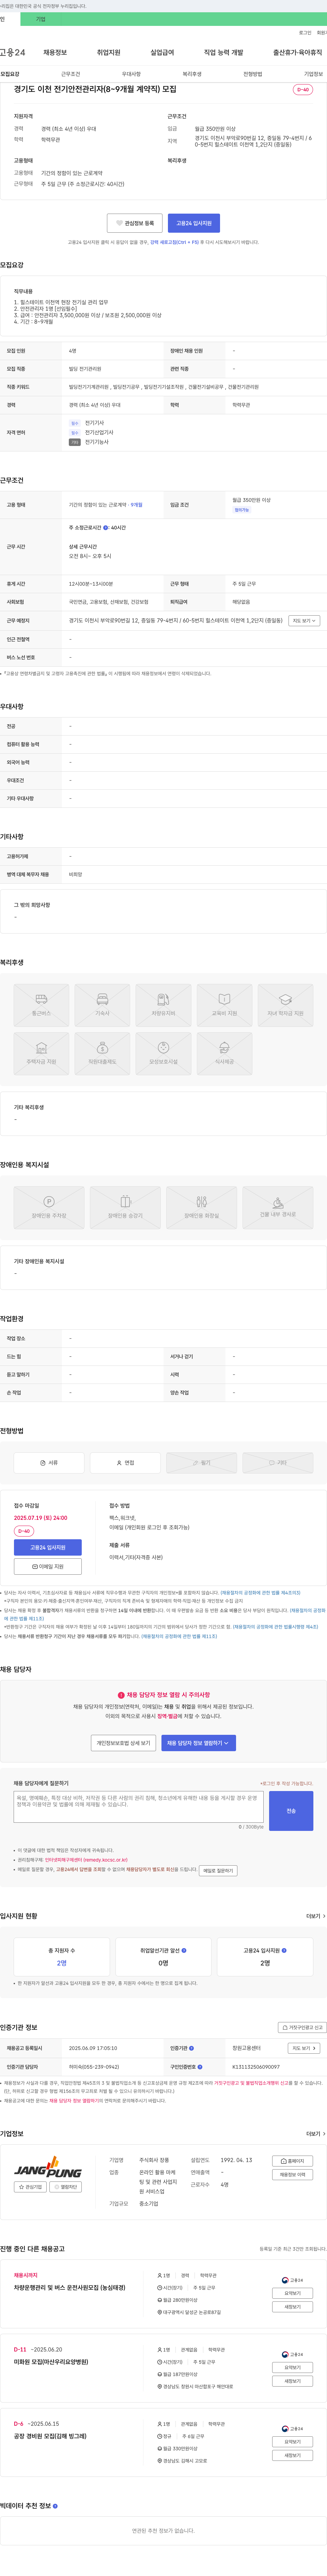Click info icon beside 빅데이터 추천 정보

[x=55, y=2506]
